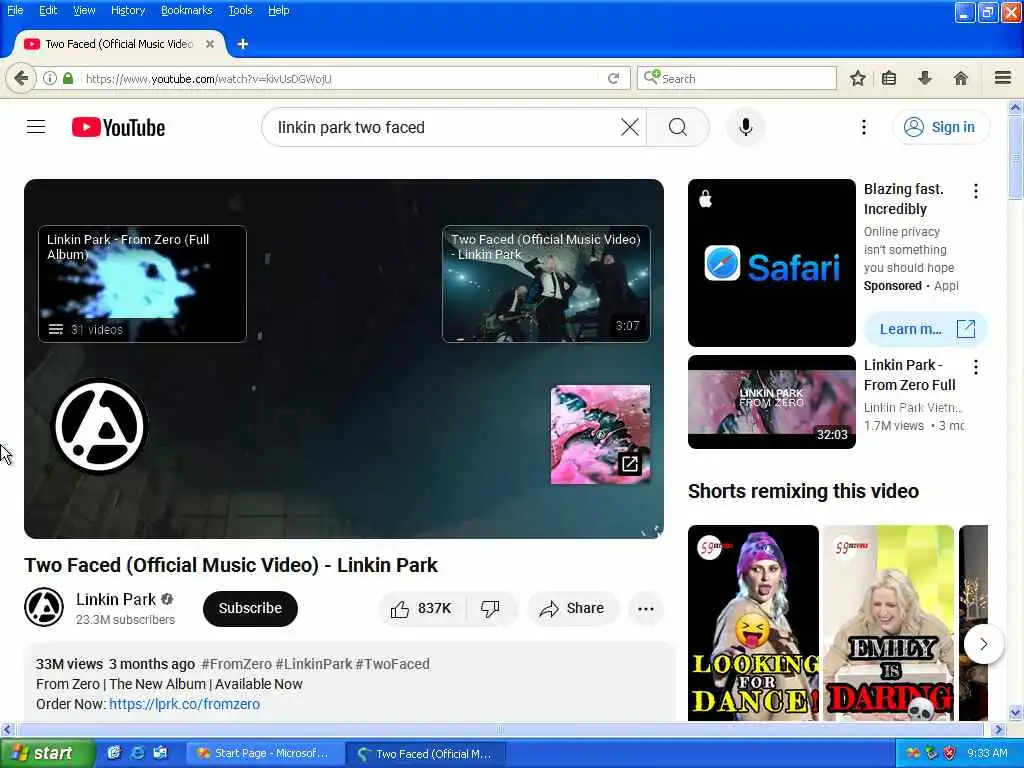Open the YouTube hamburger guide menu
The width and height of the screenshot is (1024, 768).
[x=36, y=127]
